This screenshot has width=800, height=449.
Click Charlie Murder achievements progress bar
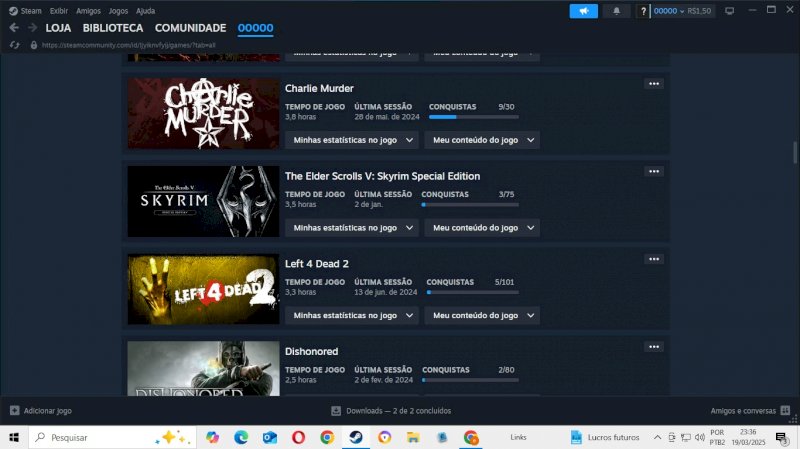coord(473,117)
